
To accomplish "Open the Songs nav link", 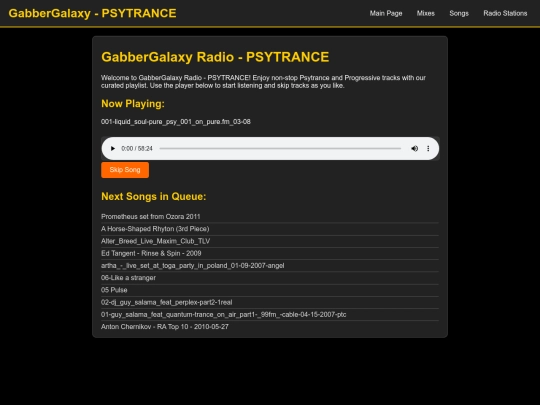I will 459,13.
